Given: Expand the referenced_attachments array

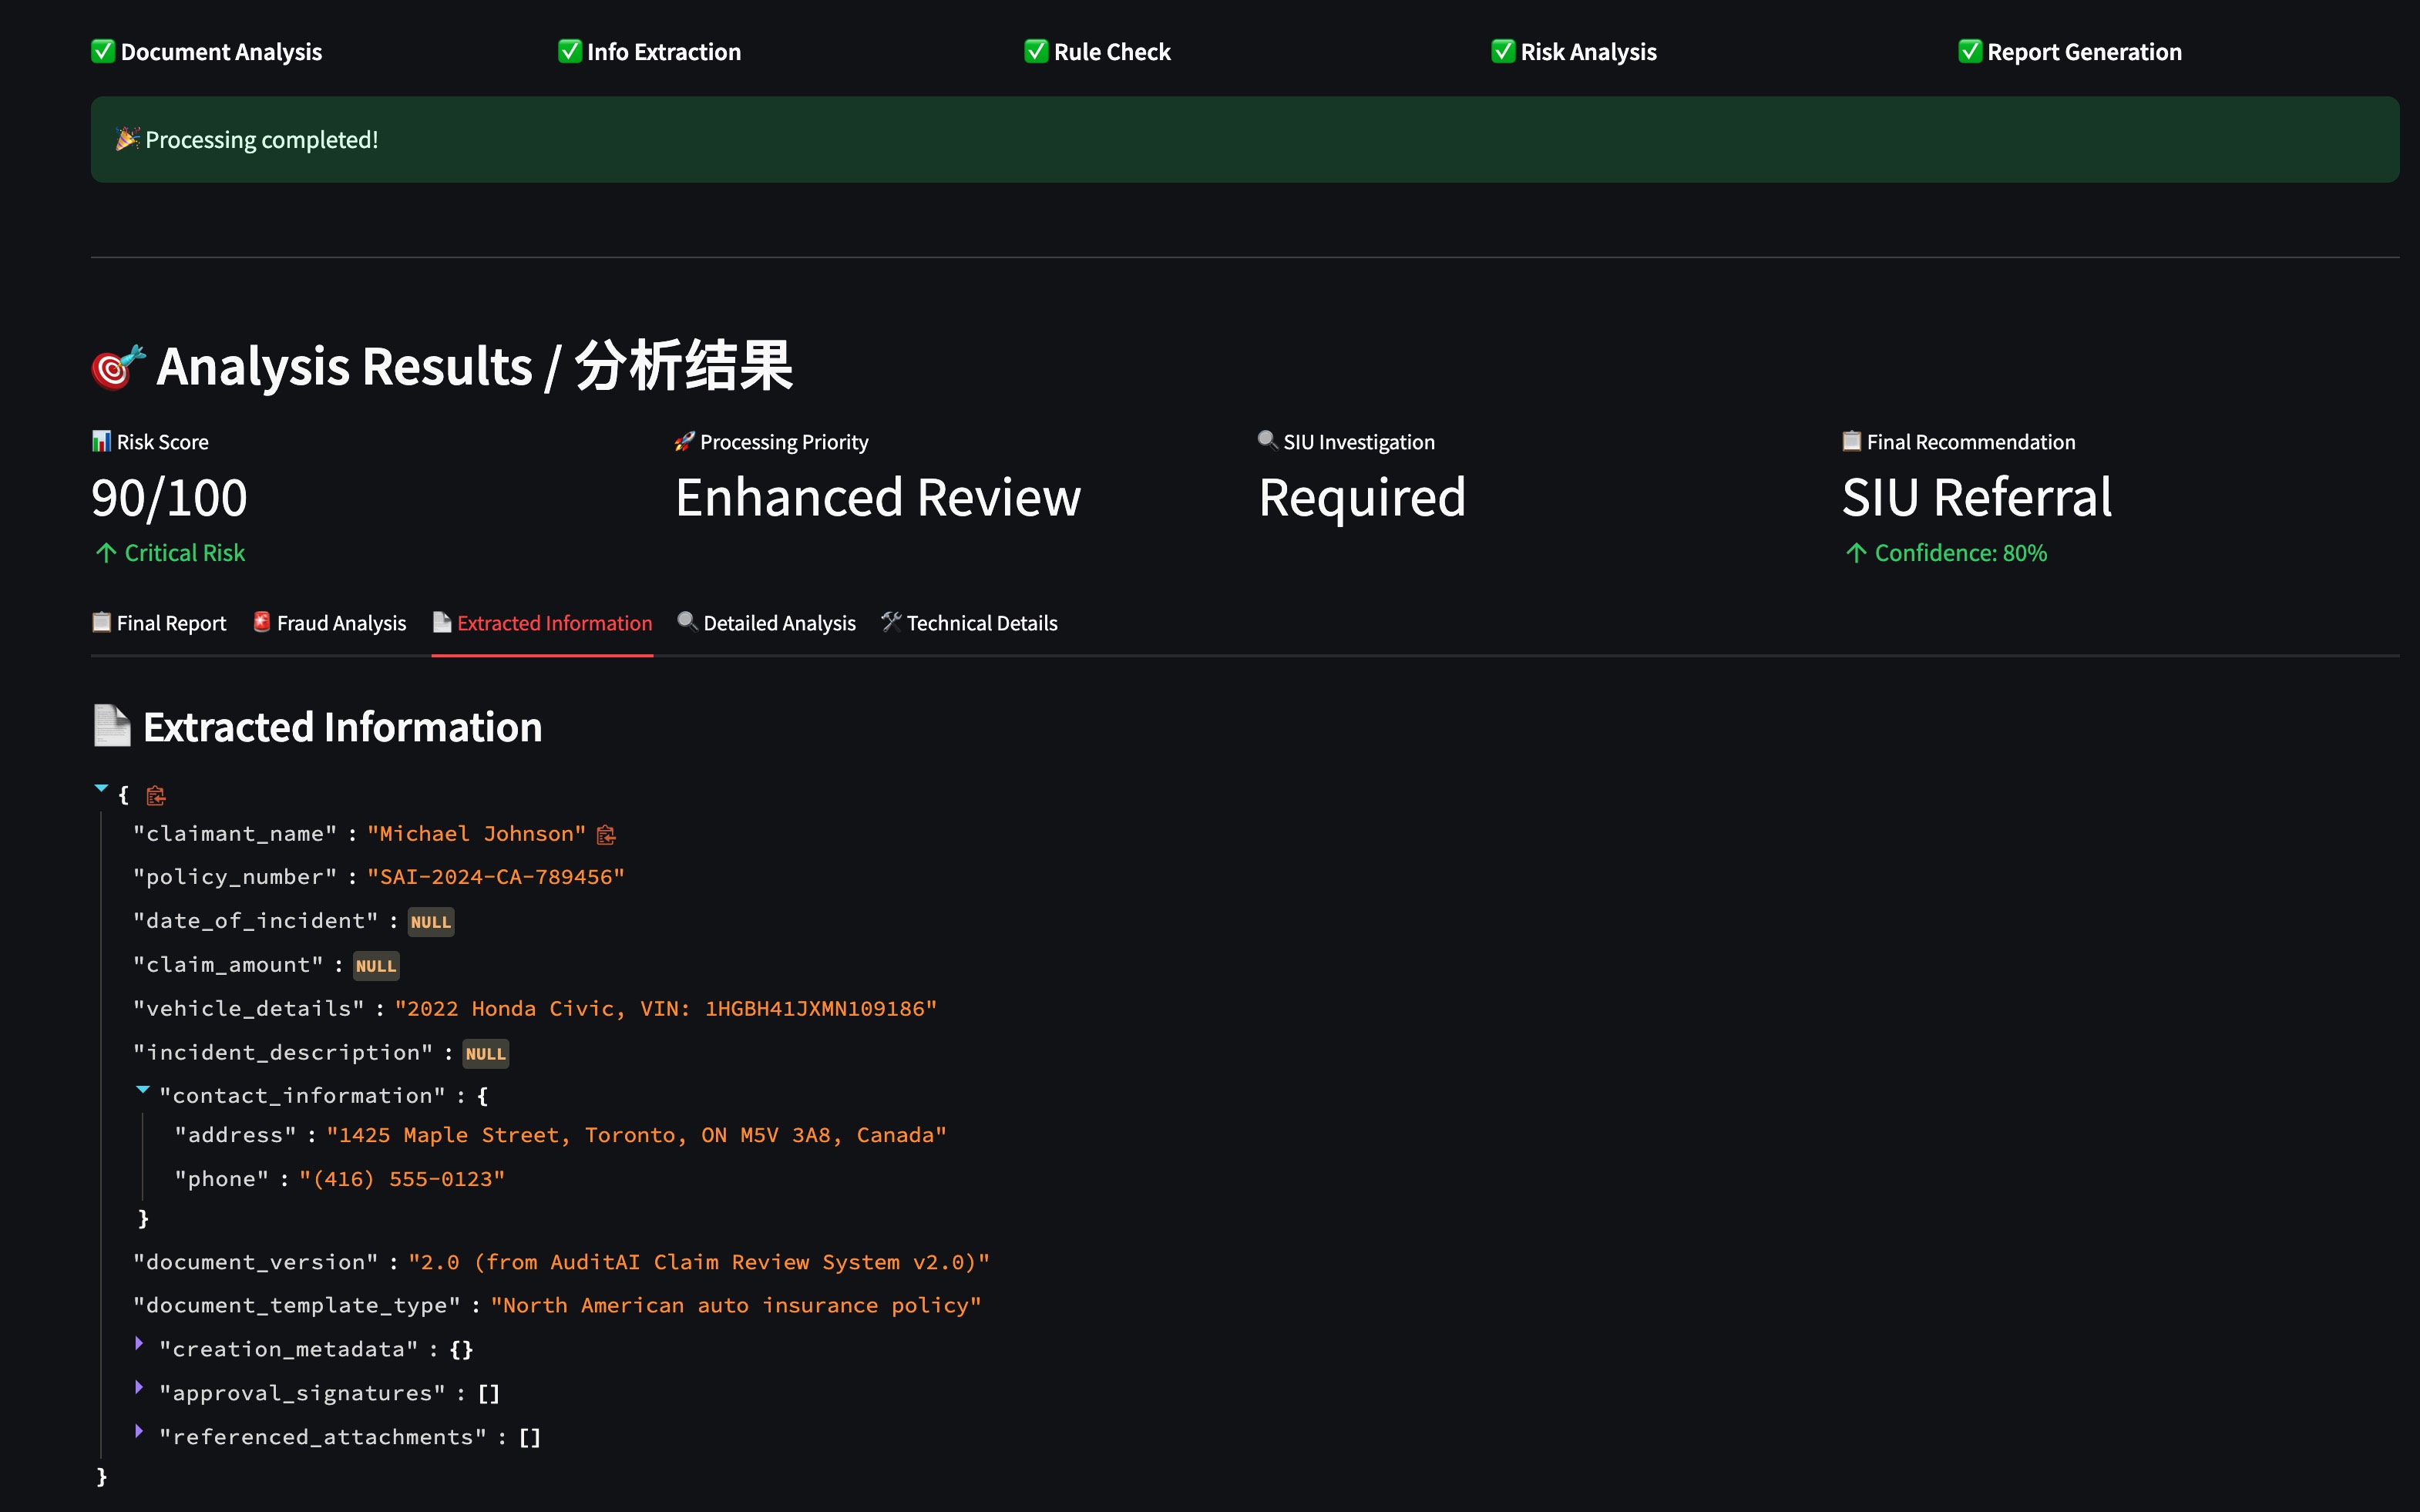Looking at the screenshot, I should [x=139, y=1431].
